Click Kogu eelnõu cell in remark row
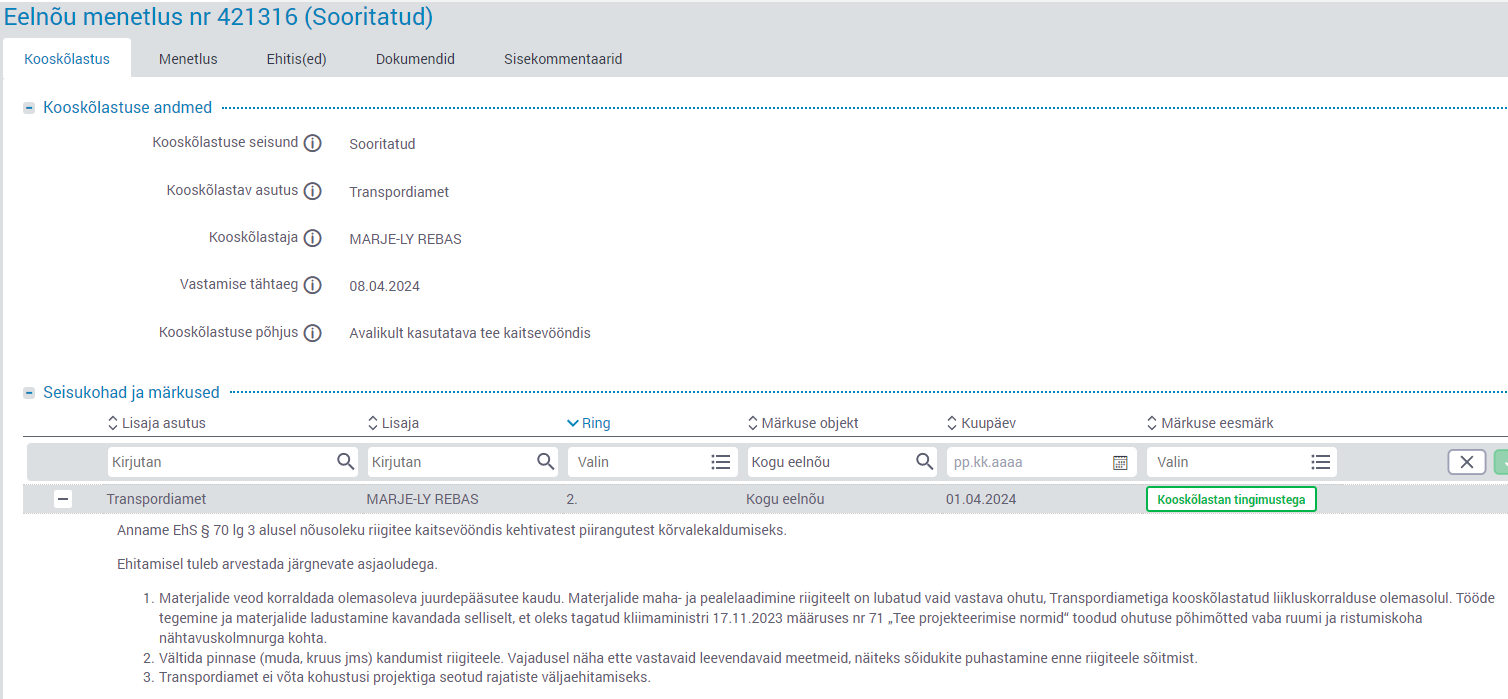Viewport: 1508px width, 699px height. pos(785,499)
